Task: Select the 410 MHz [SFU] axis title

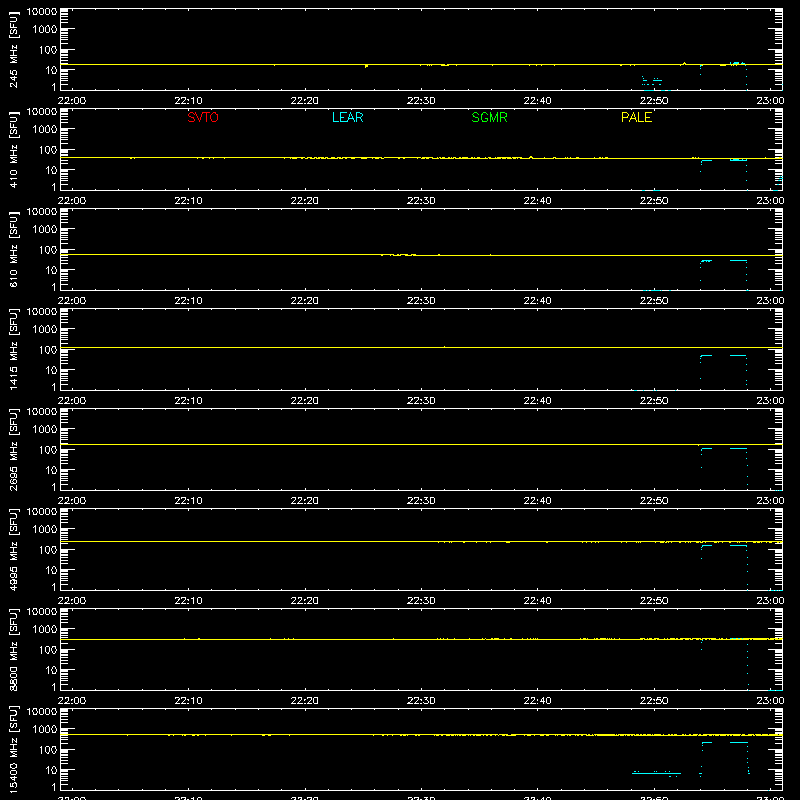Action: [x=13, y=149]
